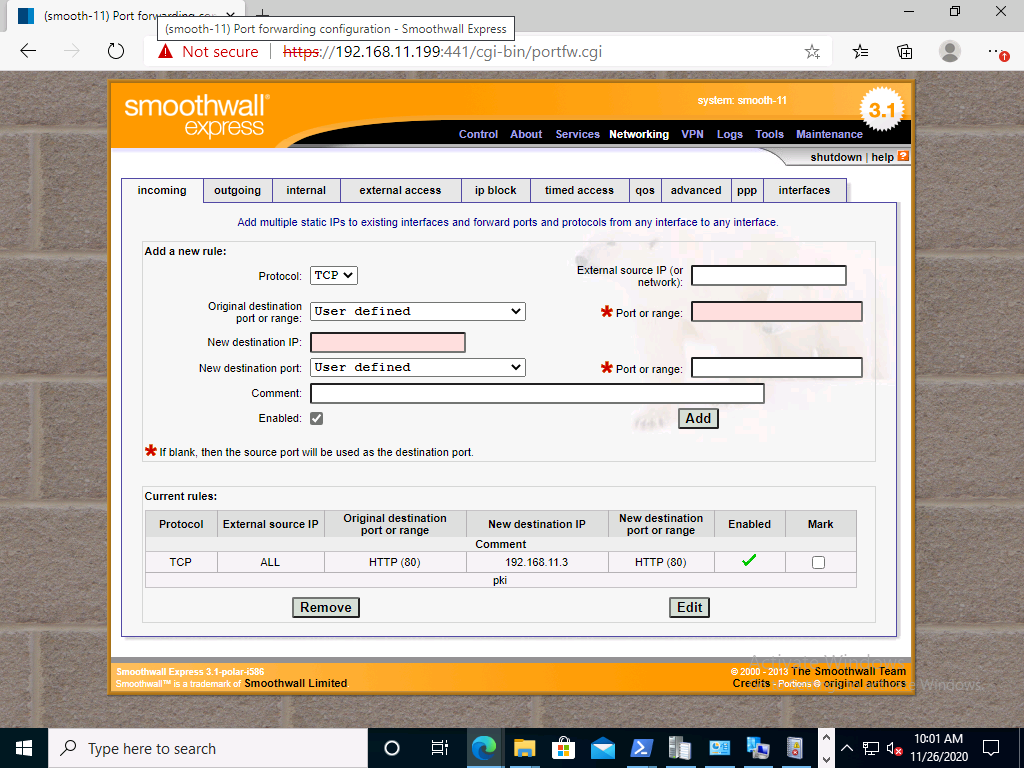Expand New destination port dropdown
The width and height of the screenshot is (1024, 768).
click(417, 368)
